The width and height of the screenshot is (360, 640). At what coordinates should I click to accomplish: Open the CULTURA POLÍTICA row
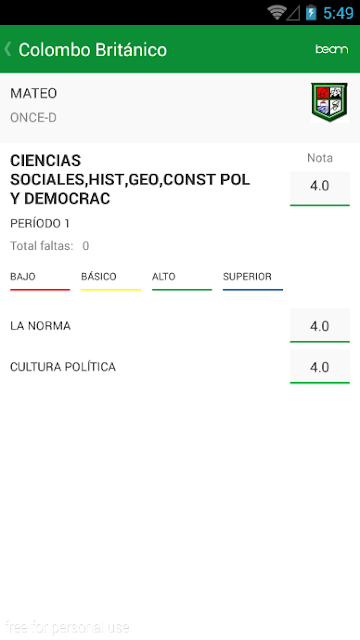pos(180,367)
